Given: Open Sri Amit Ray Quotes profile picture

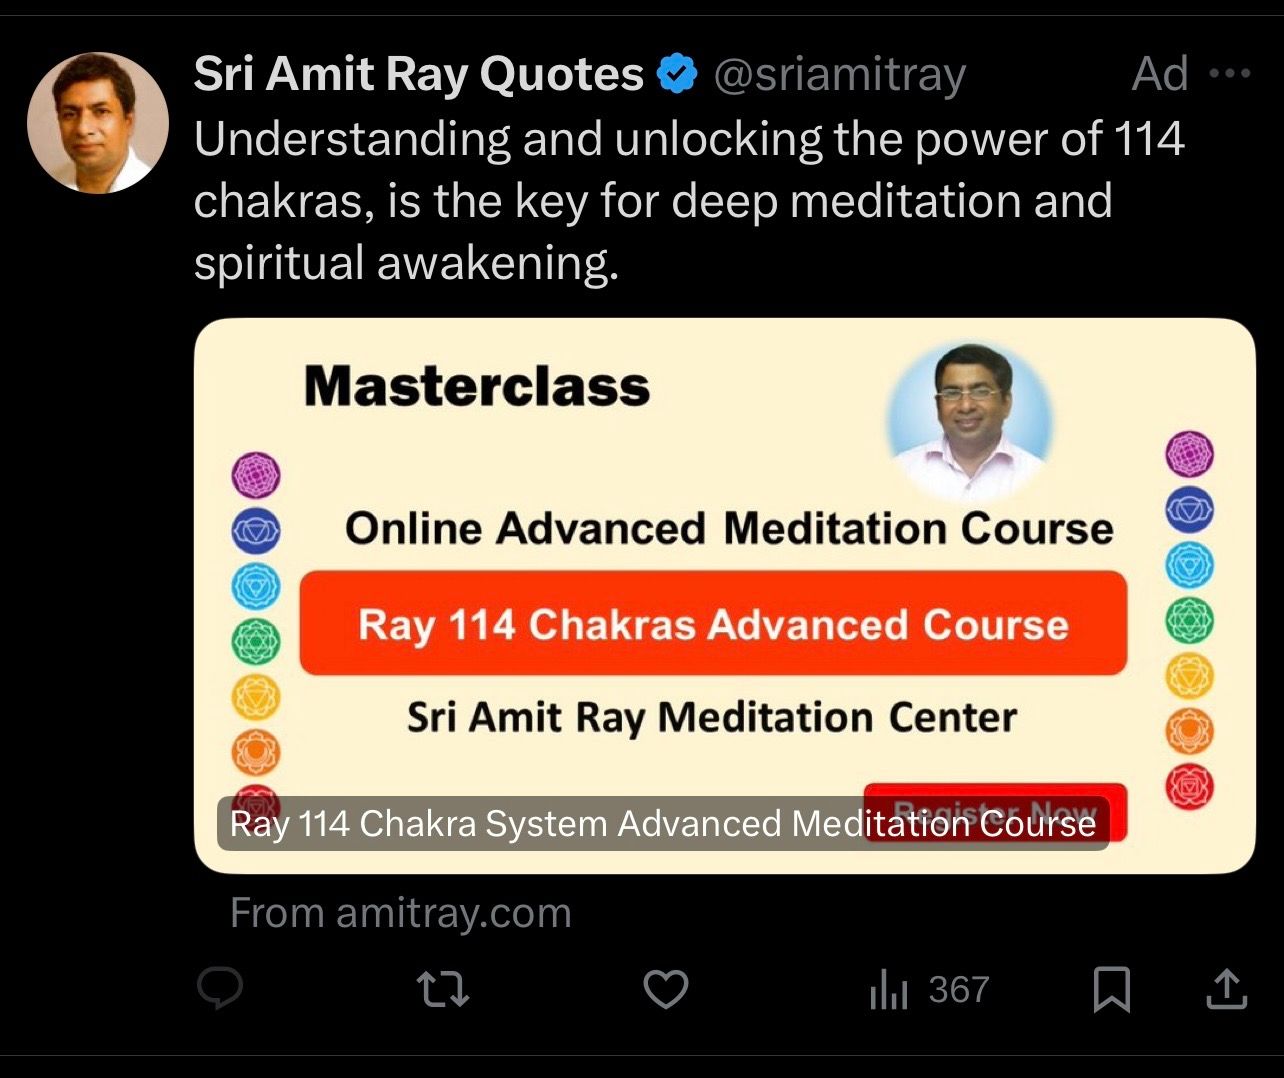Looking at the screenshot, I should coord(98,122).
